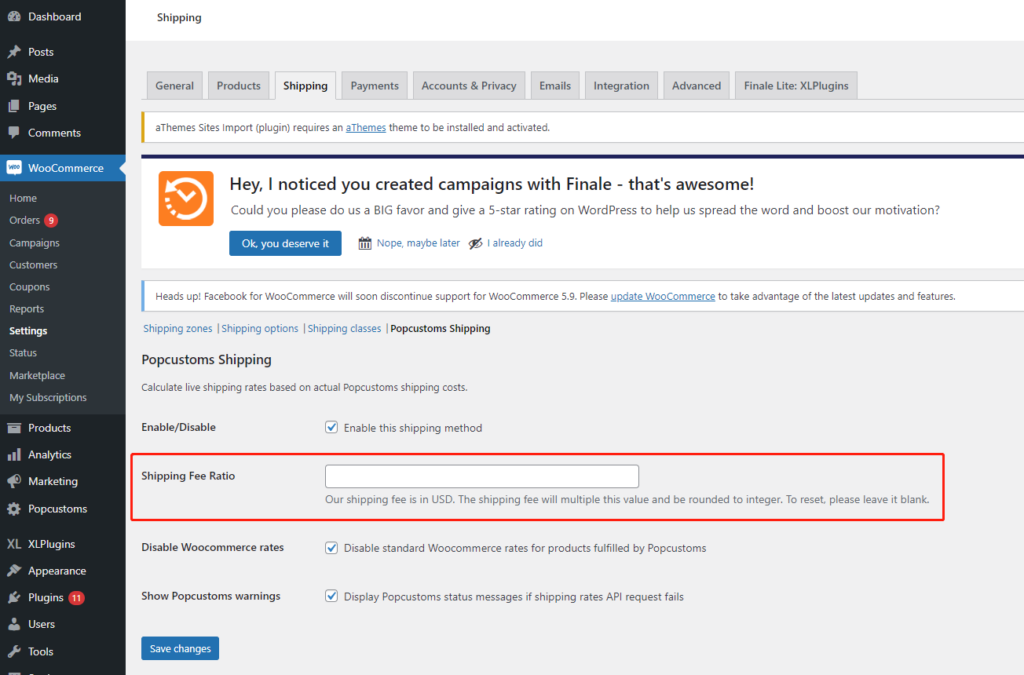Screen dimensions: 1024x675
Task: Click the Comments speech bubble icon
Action: (14, 133)
